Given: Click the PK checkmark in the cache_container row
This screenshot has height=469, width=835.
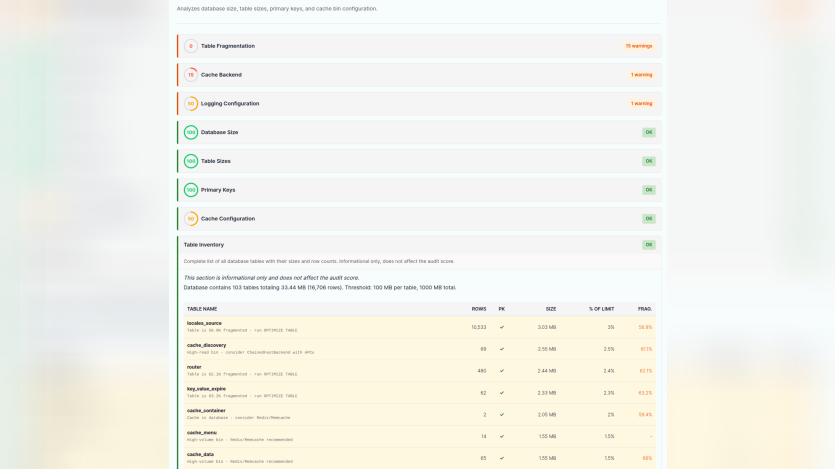Looking at the screenshot, I should pos(502,415).
